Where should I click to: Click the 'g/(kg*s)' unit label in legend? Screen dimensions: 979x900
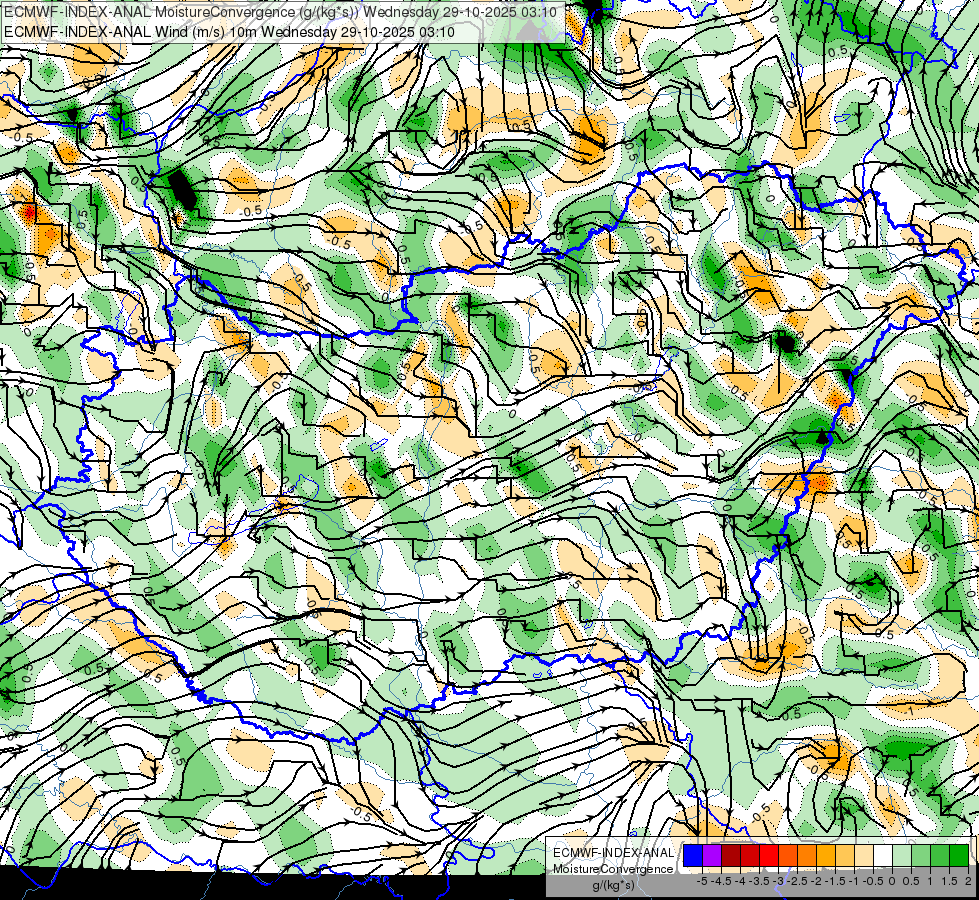tap(613, 885)
